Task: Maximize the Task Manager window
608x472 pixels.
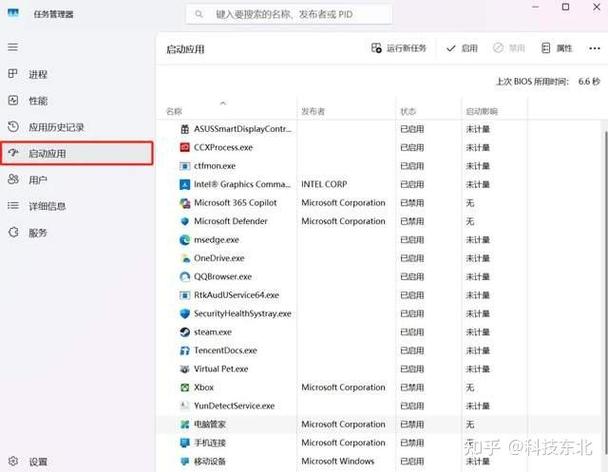Action: pos(566,7)
